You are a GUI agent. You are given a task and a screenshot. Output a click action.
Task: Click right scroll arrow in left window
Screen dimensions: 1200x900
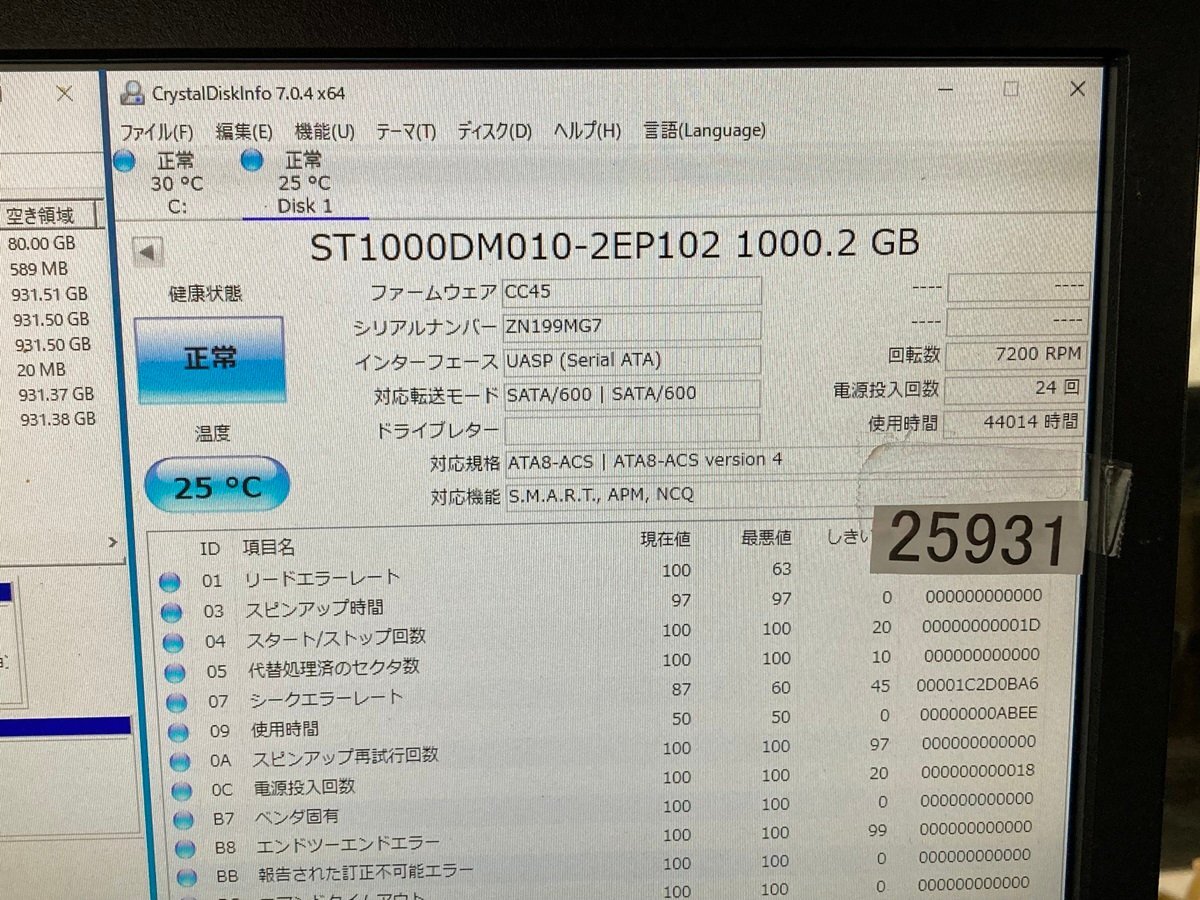tap(112, 543)
